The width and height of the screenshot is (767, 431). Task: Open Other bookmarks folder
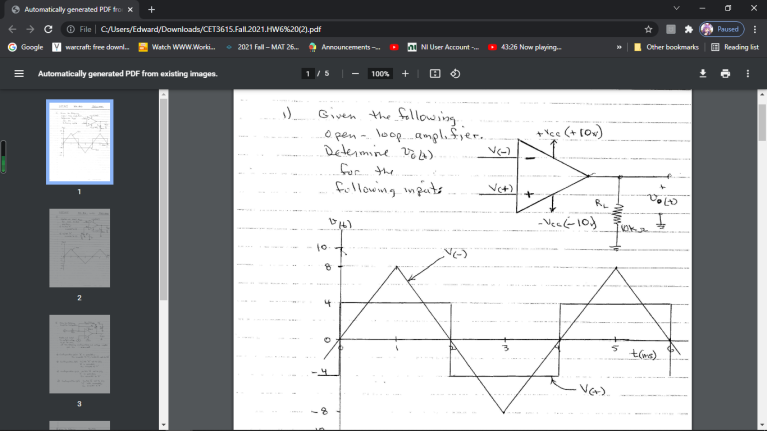click(666, 47)
